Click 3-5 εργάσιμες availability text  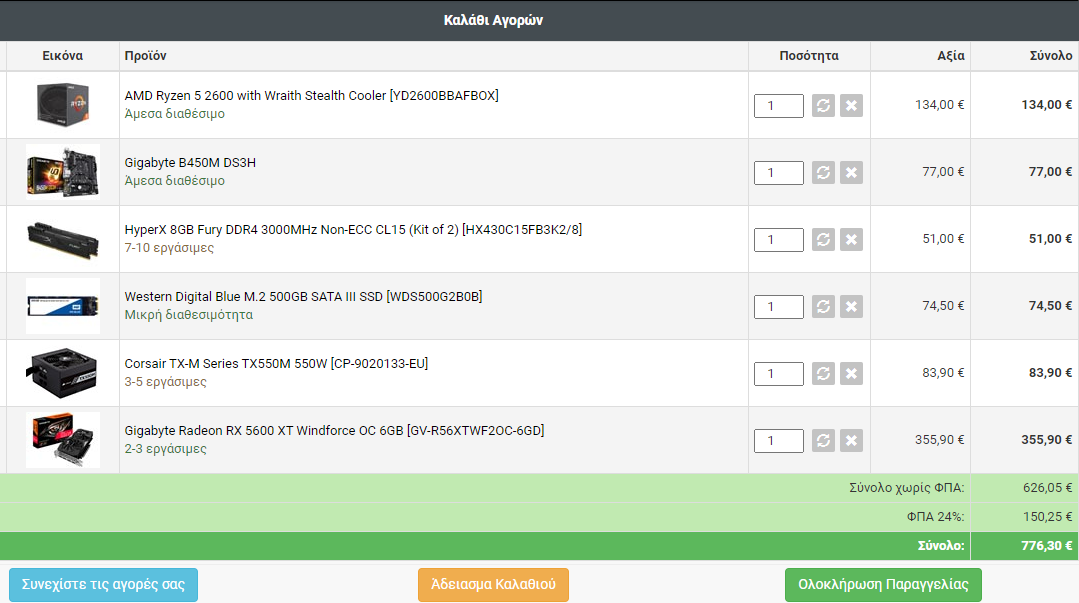pyautogui.click(x=165, y=381)
